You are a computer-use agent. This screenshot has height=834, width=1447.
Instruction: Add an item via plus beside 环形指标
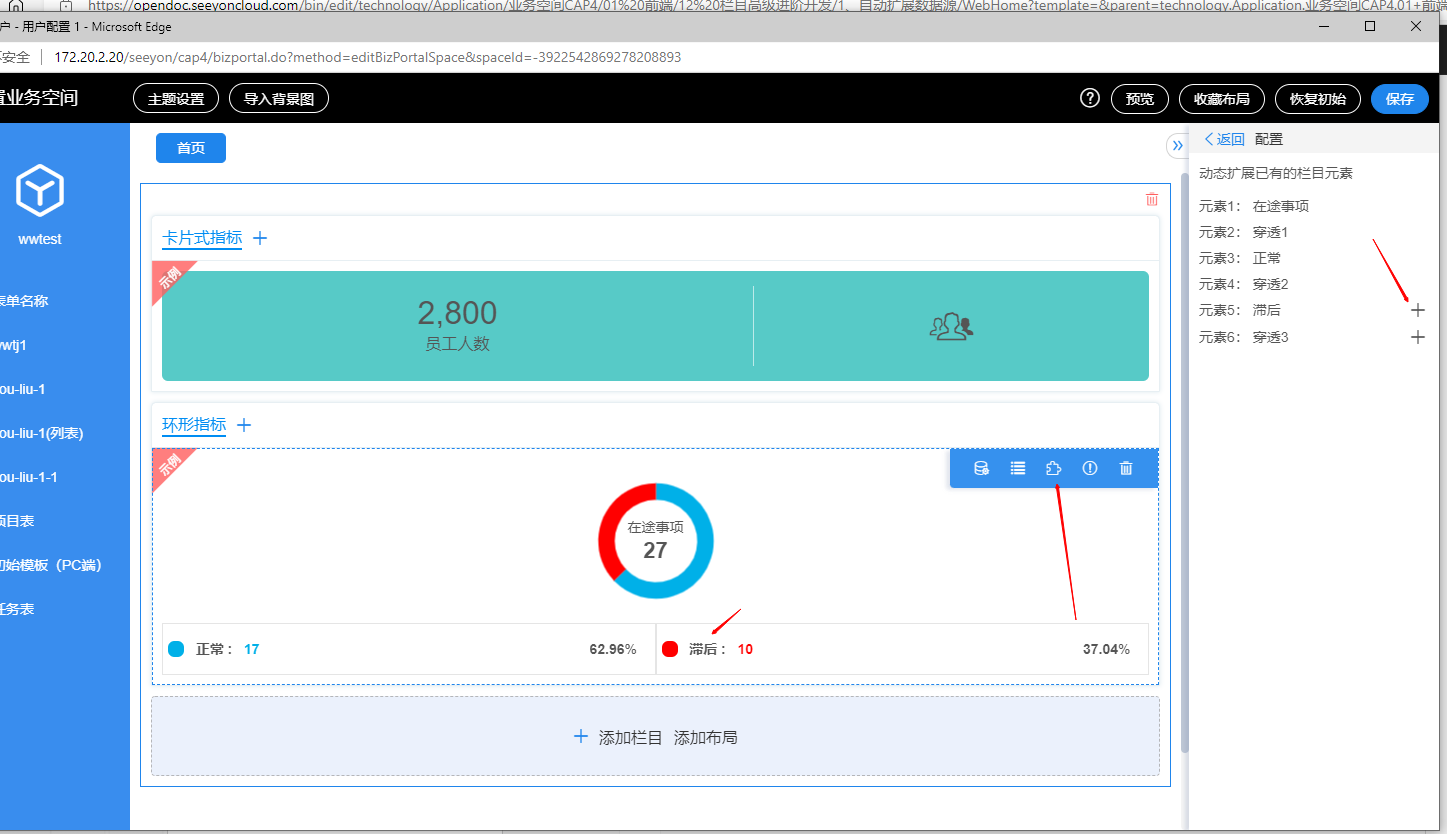click(x=244, y=425)
